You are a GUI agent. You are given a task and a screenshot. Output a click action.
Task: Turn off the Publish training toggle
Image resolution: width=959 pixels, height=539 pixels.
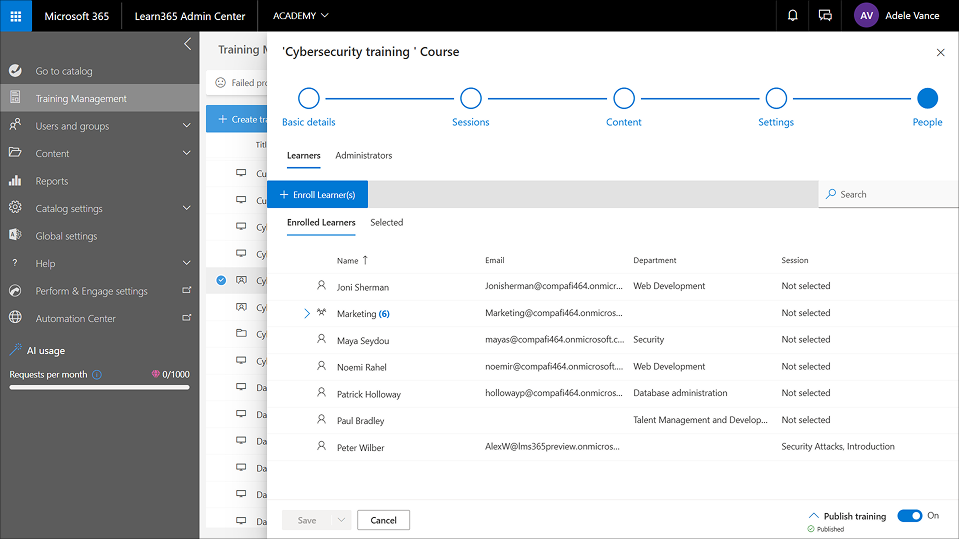[x=909, y=516]
